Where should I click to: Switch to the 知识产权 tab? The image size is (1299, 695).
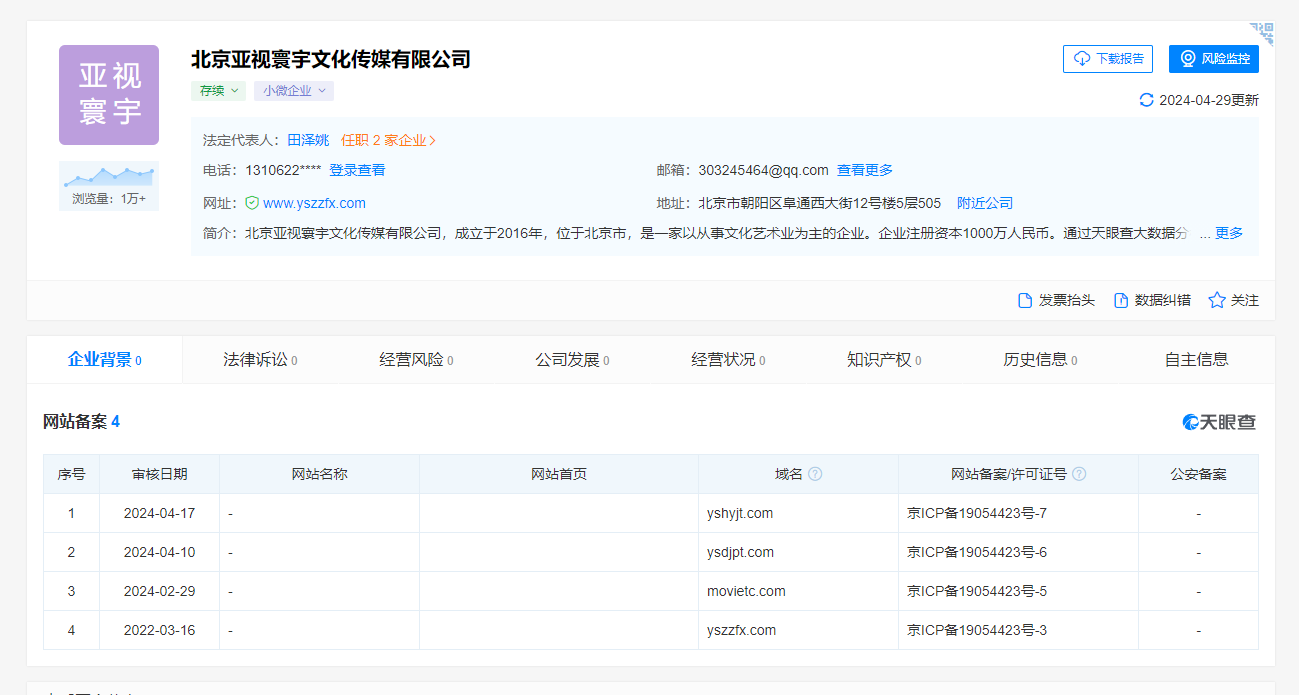tap(884, 360)
